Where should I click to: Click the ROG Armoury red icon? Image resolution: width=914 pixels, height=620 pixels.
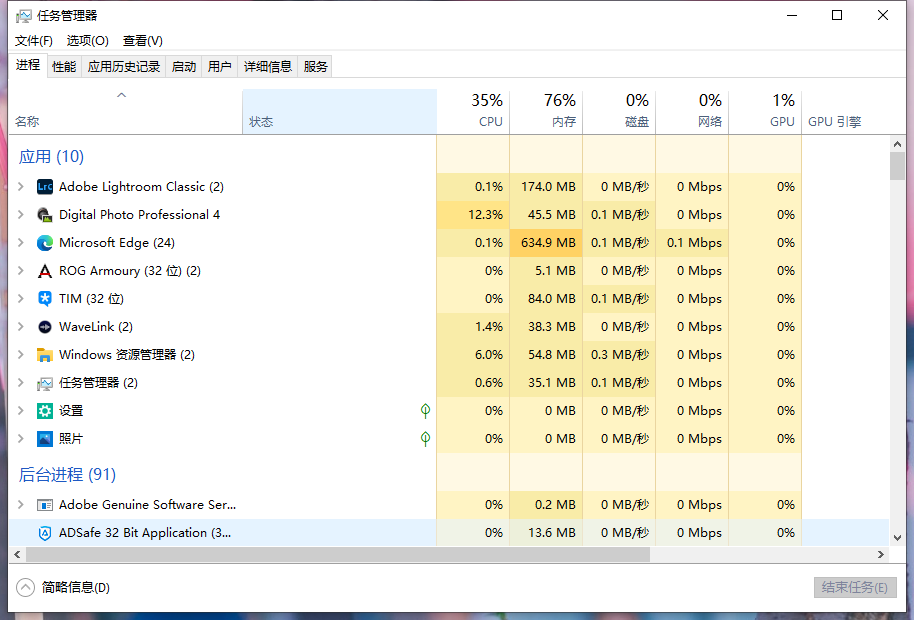click(x=45, y=271)
